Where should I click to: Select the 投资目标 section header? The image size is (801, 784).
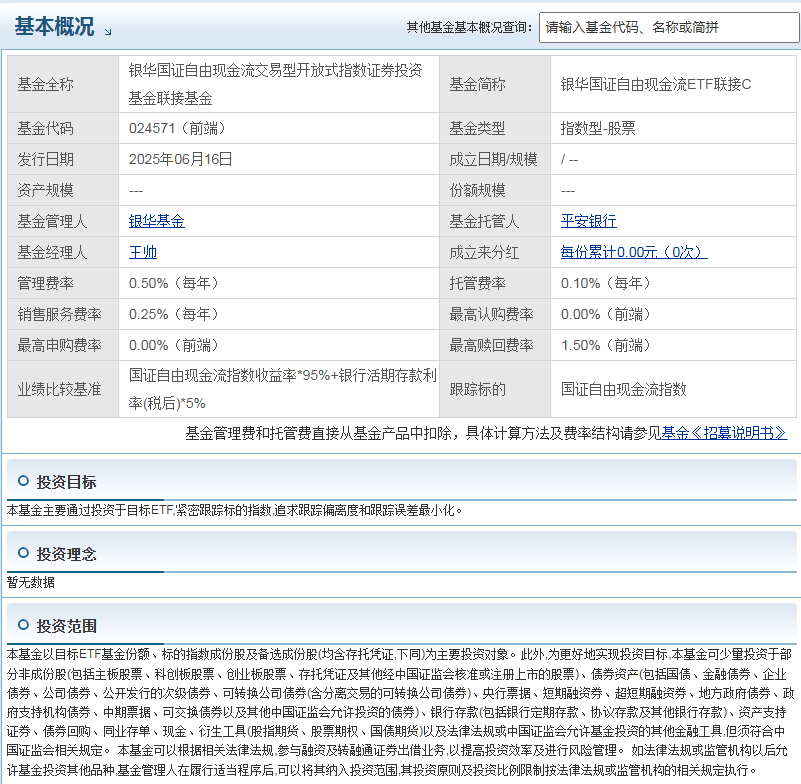coord(66,482)
